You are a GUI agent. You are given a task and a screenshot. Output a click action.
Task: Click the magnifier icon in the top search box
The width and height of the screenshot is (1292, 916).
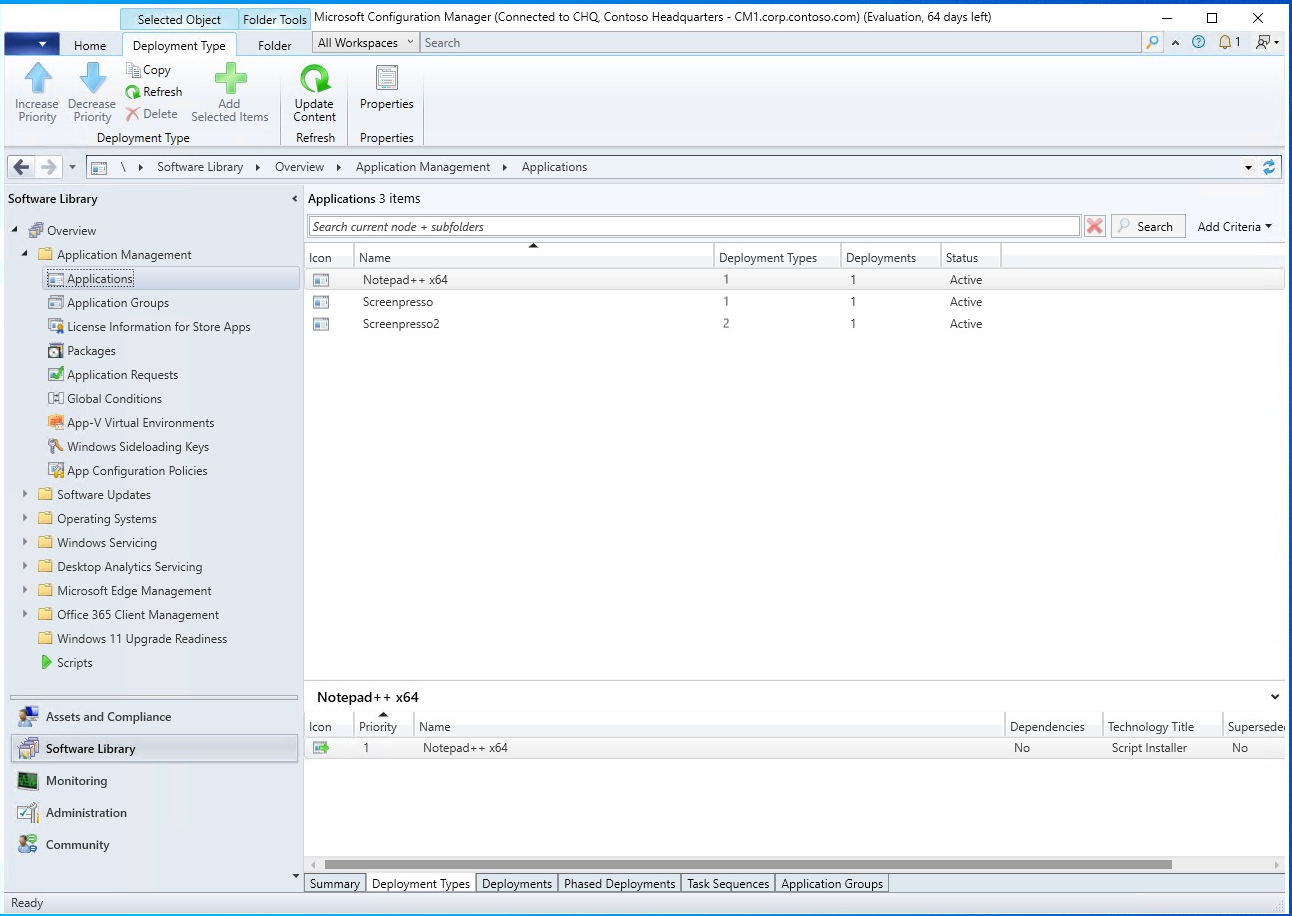[x=1152, y=43]
